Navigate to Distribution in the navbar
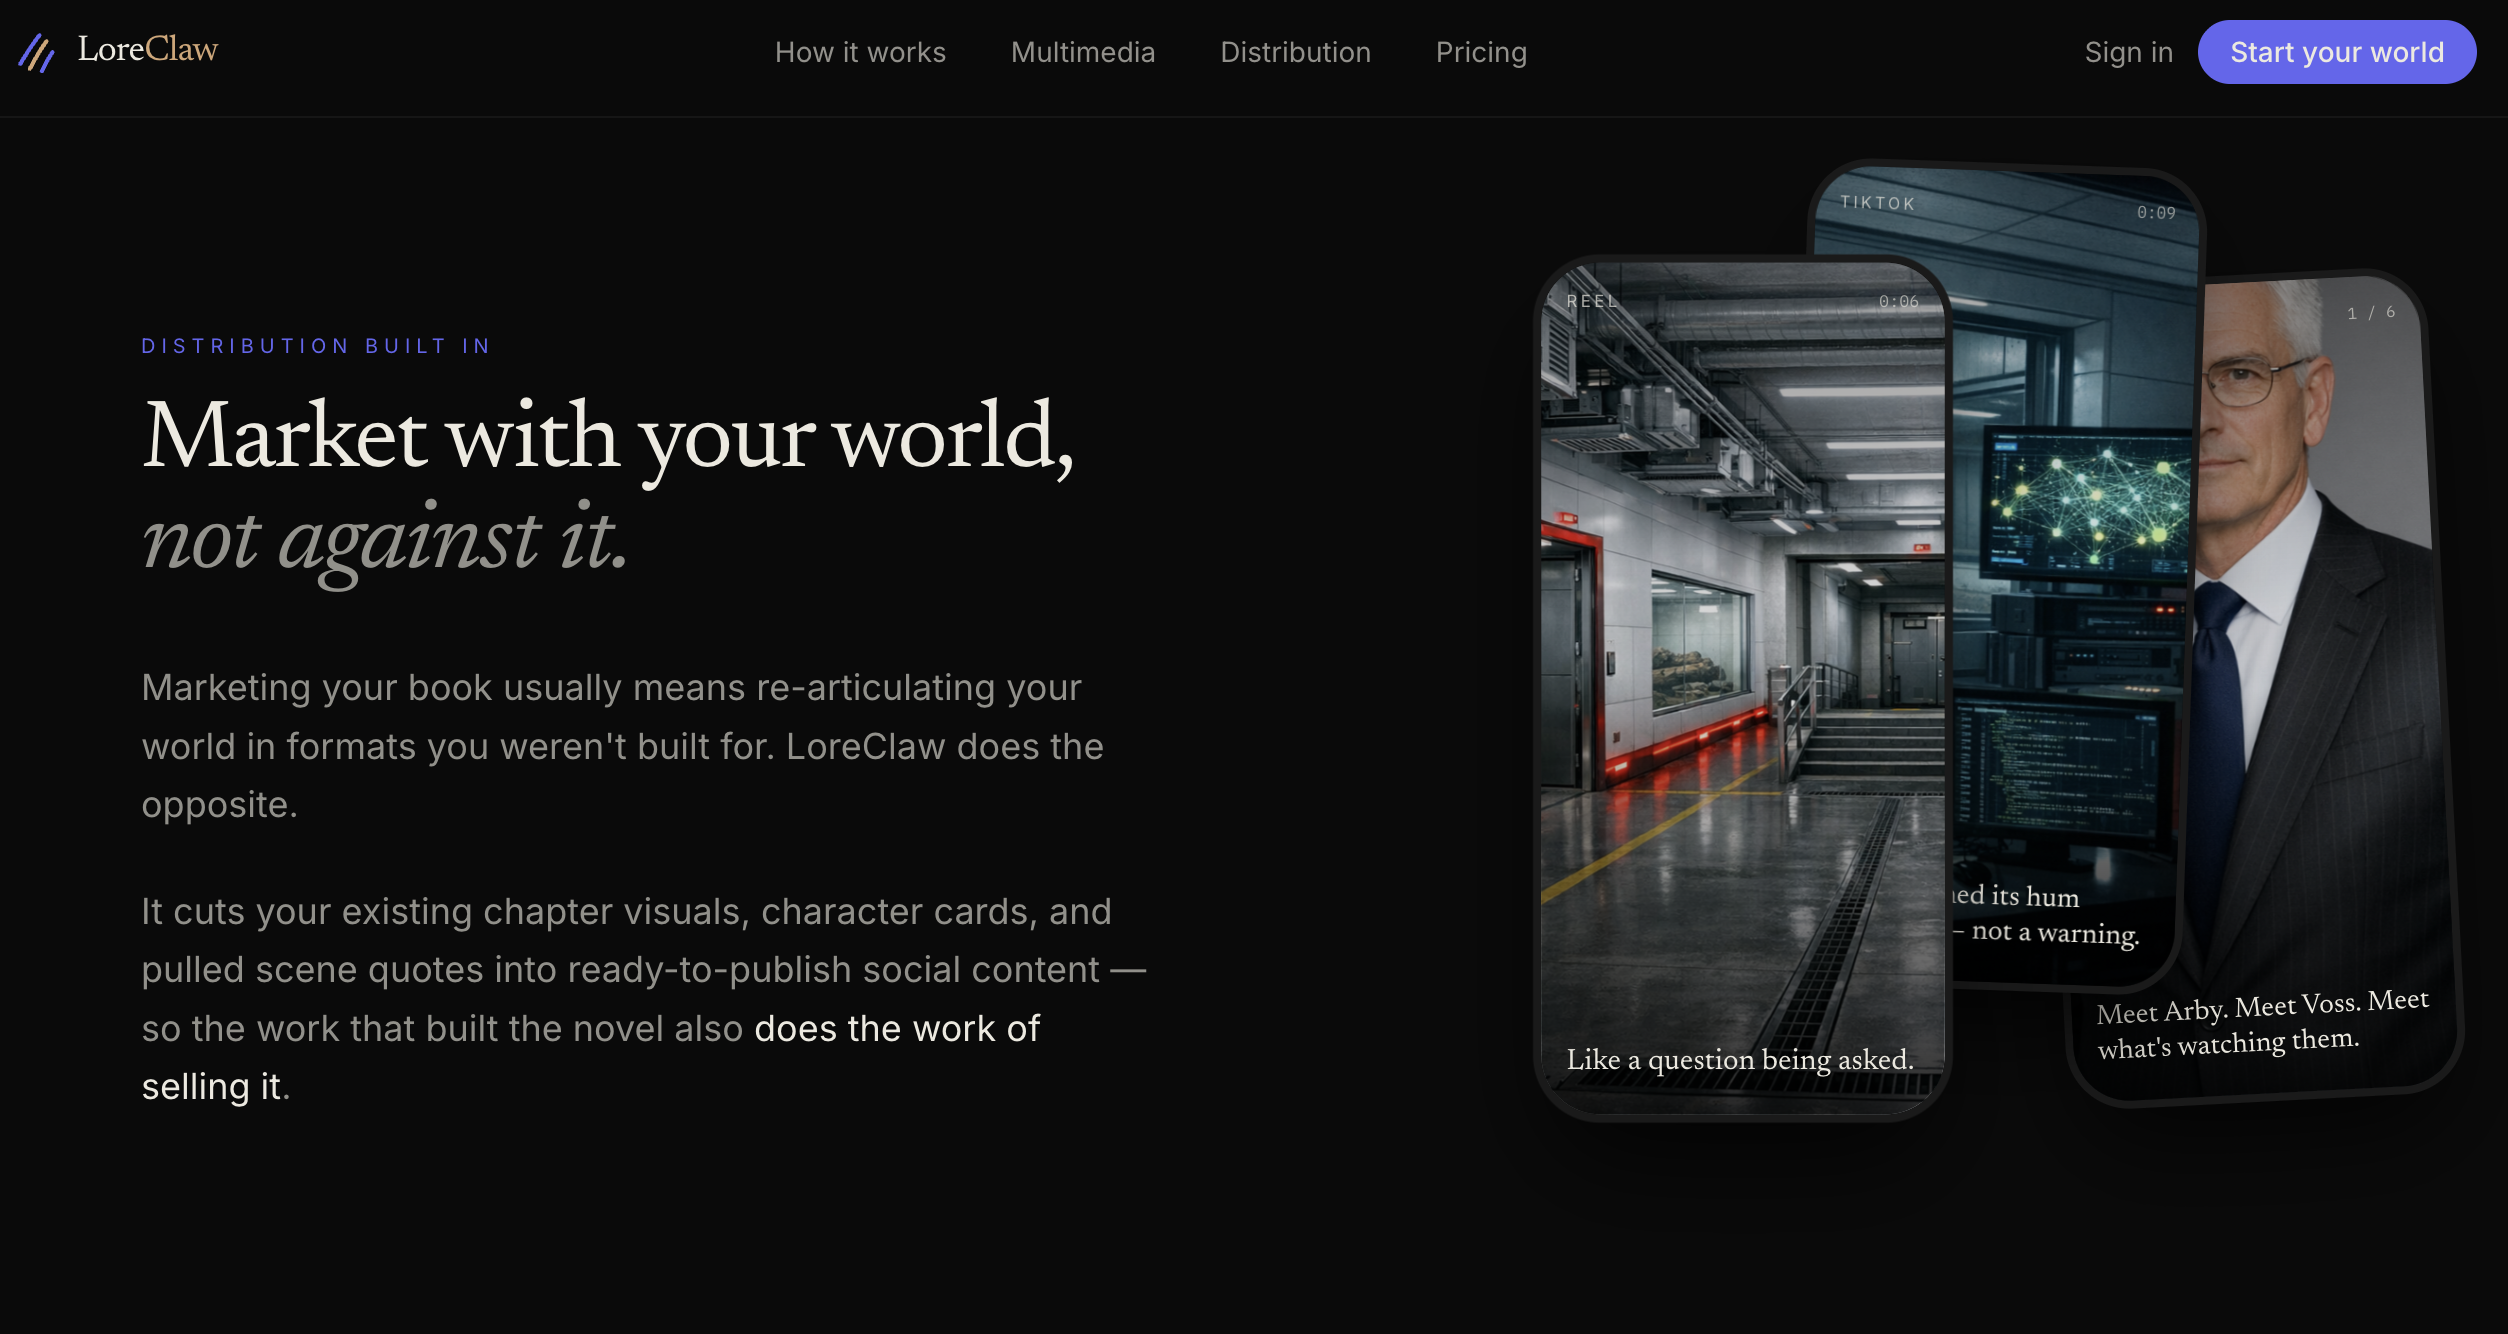 coord(1295,52)
